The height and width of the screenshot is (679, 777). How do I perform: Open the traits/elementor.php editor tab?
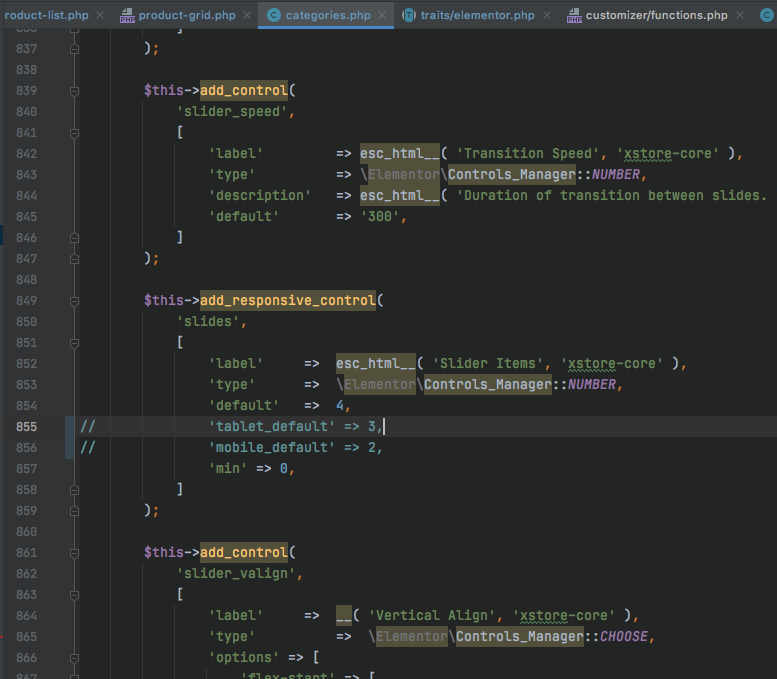click(477, 15)
